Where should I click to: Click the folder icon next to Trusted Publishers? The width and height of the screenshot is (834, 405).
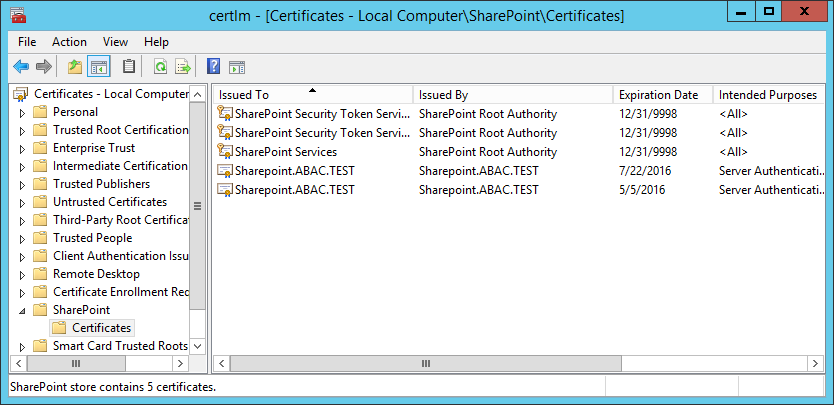pos(40,184)
